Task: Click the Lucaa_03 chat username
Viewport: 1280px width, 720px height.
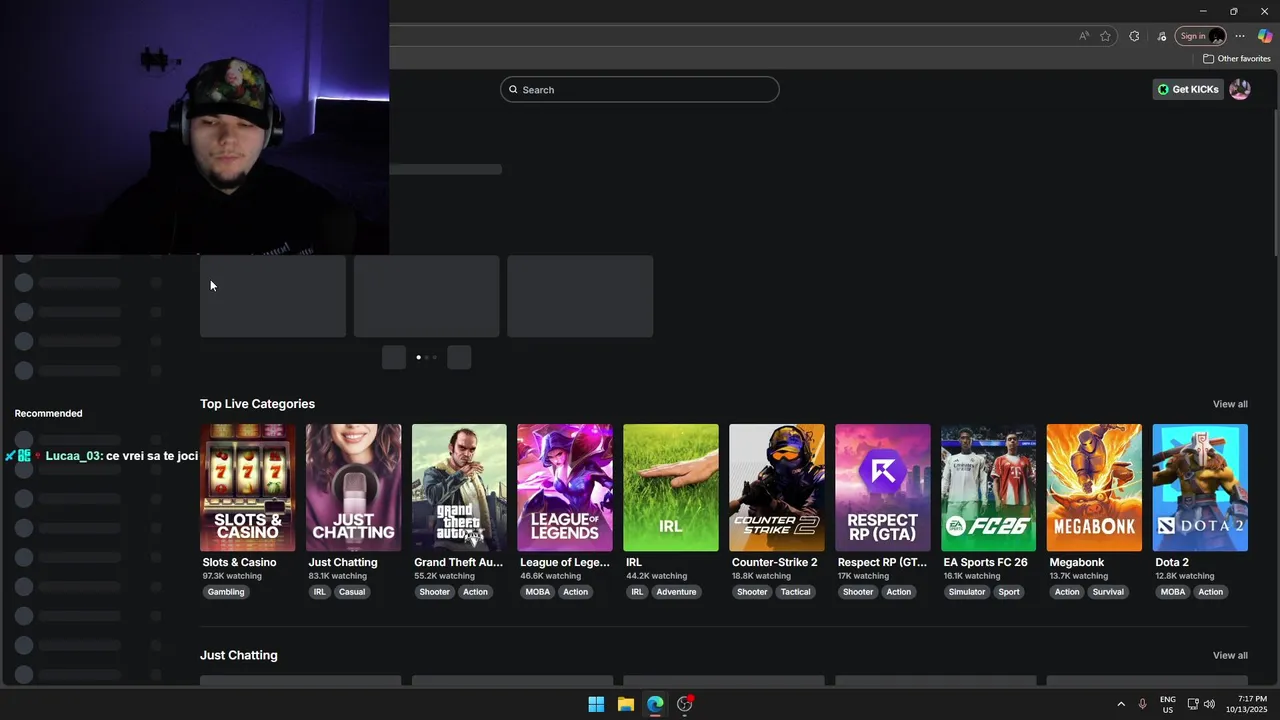Action: (x=72, y=456)
